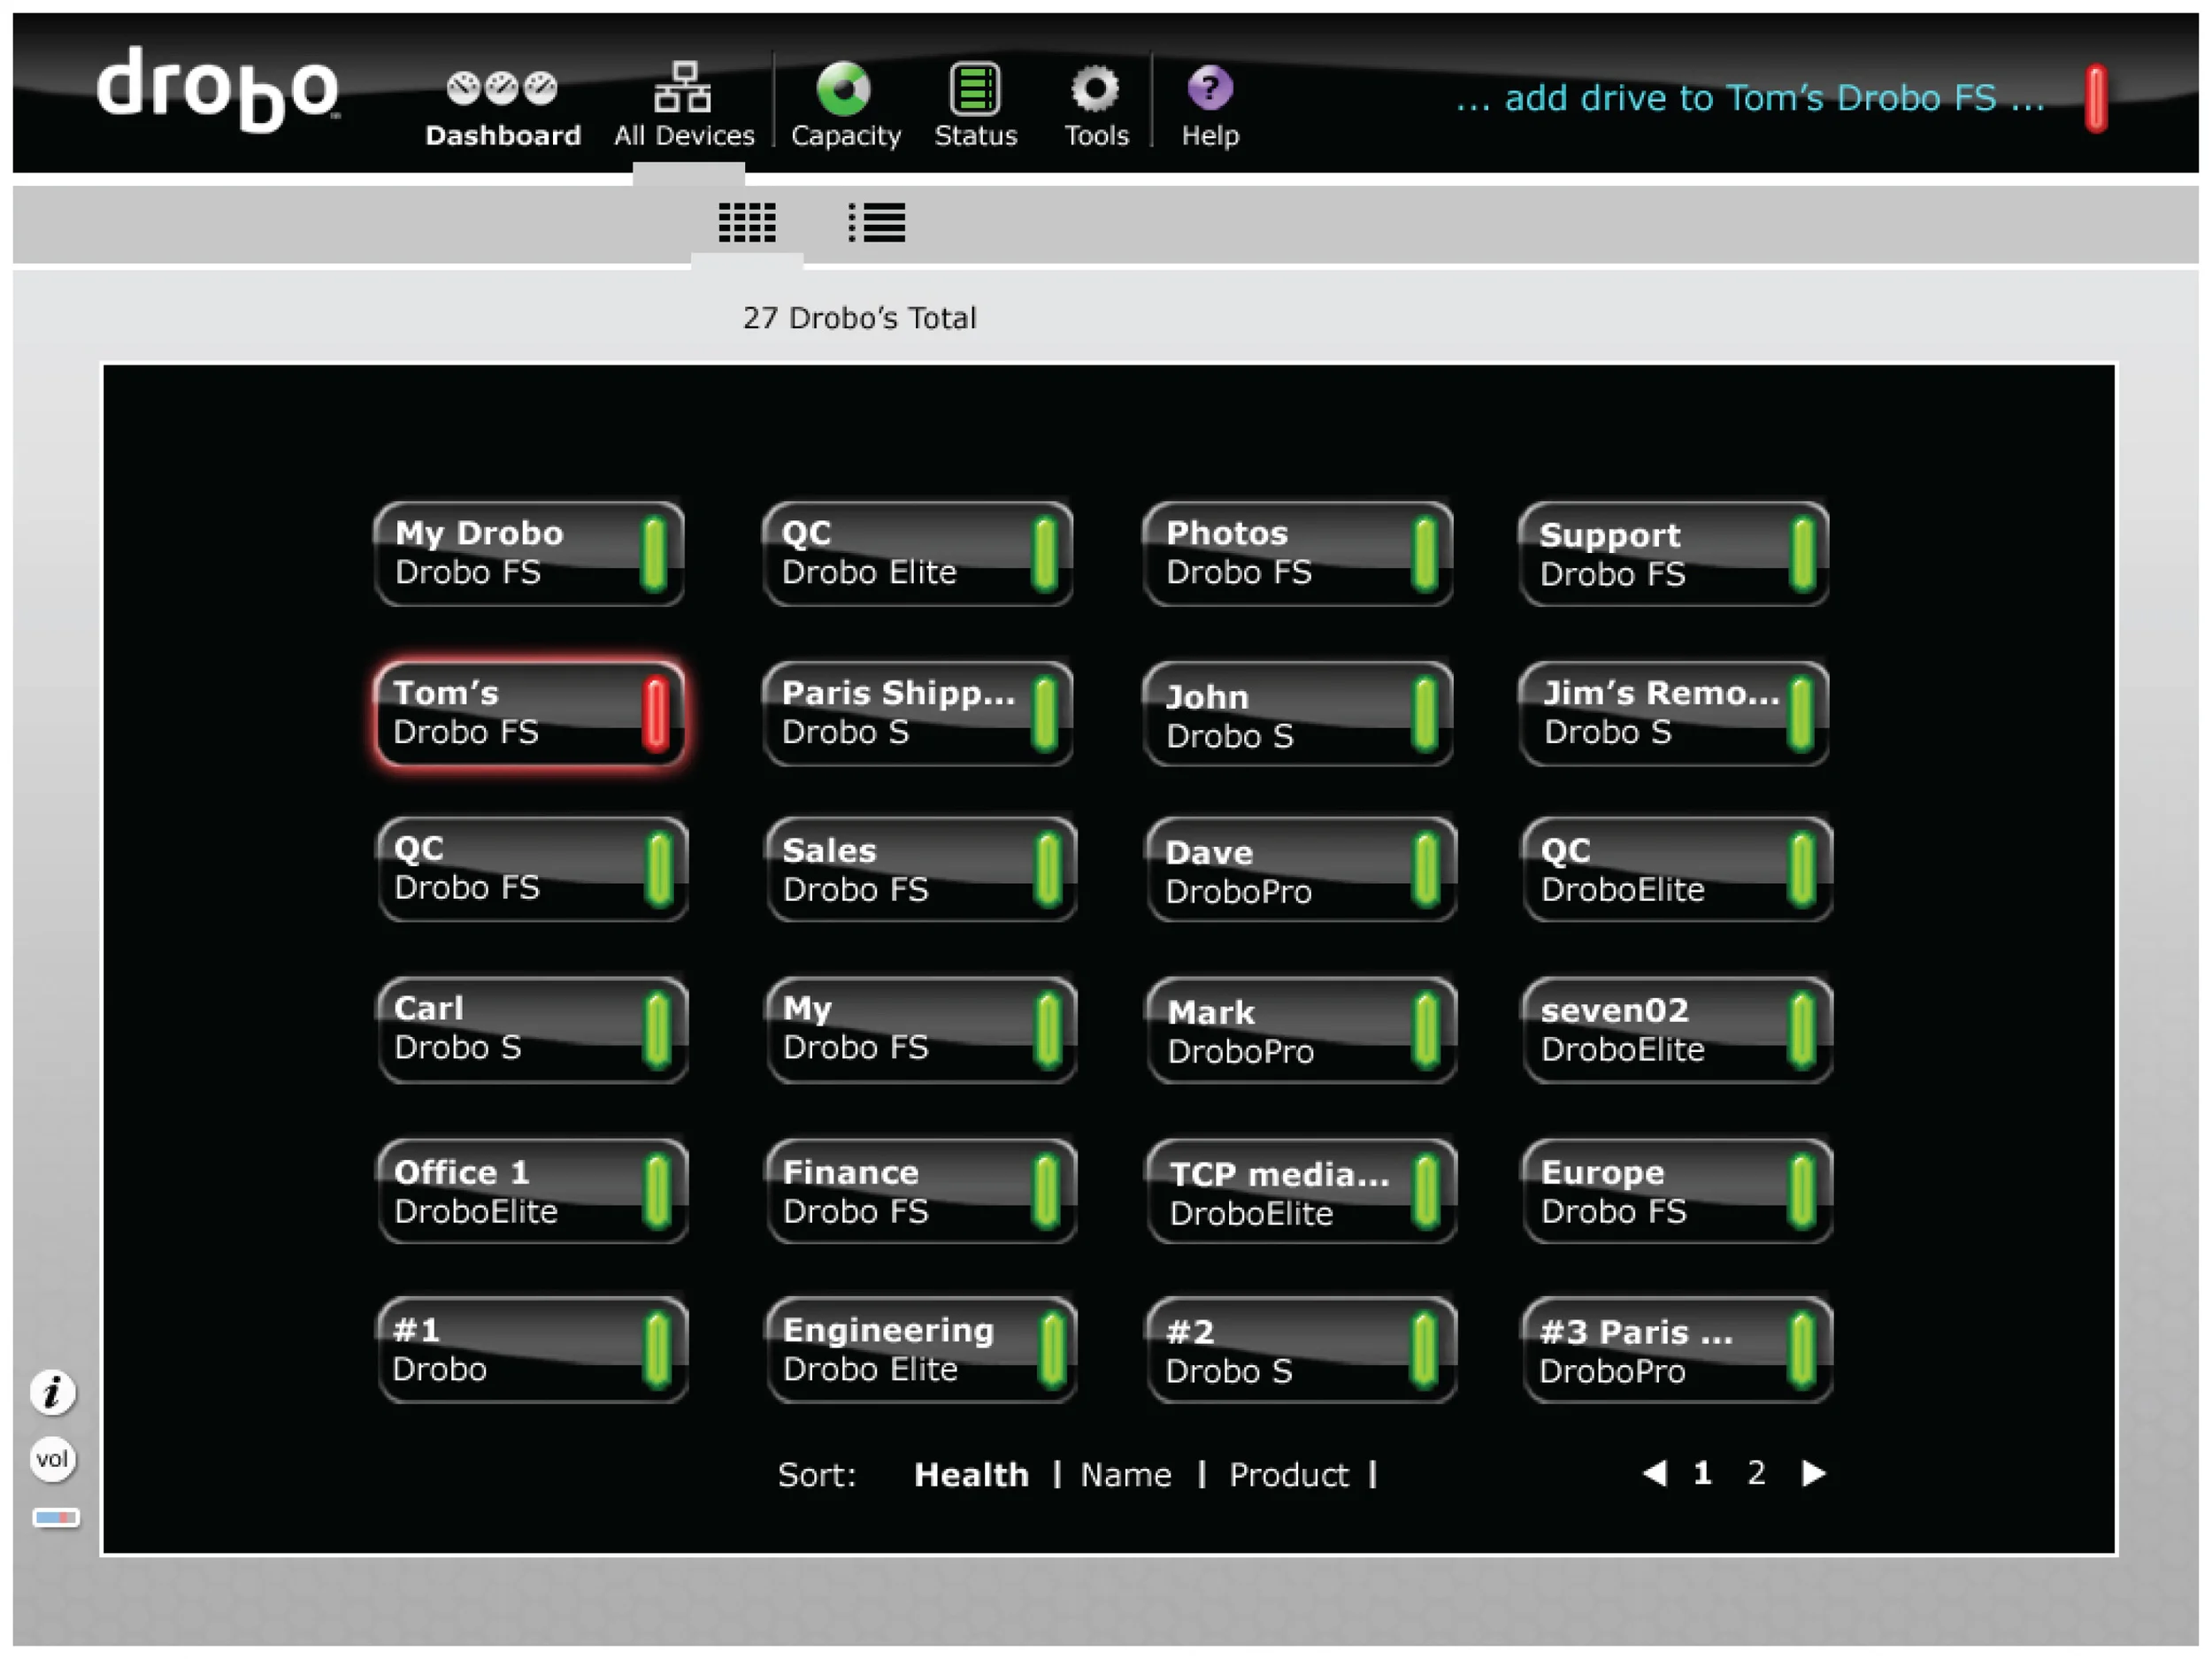Open Mark DroboPro tile
The height and width of the screenshot is (1659, 2212).
point(1301,1030)
